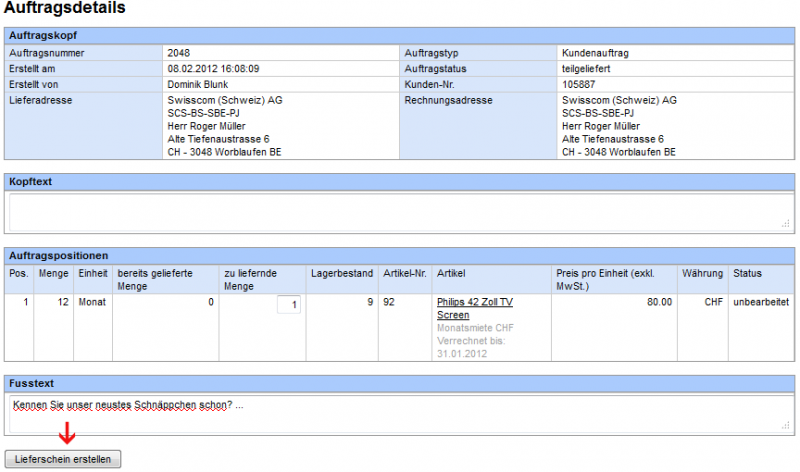Click the Menge value 12
Viewport: 800px width, 472px height.
[x=63, y=302]
